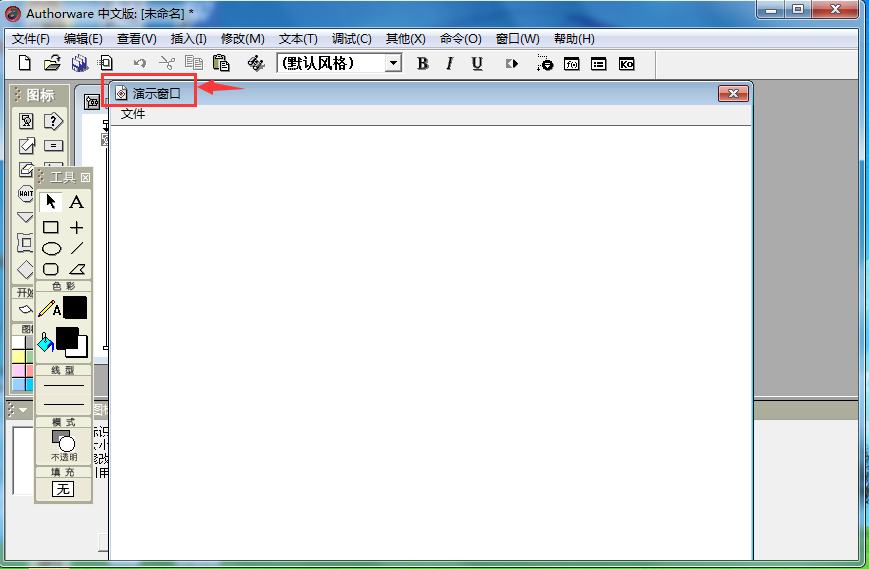Click 文件 menu in presentation window

pos(132,114)
